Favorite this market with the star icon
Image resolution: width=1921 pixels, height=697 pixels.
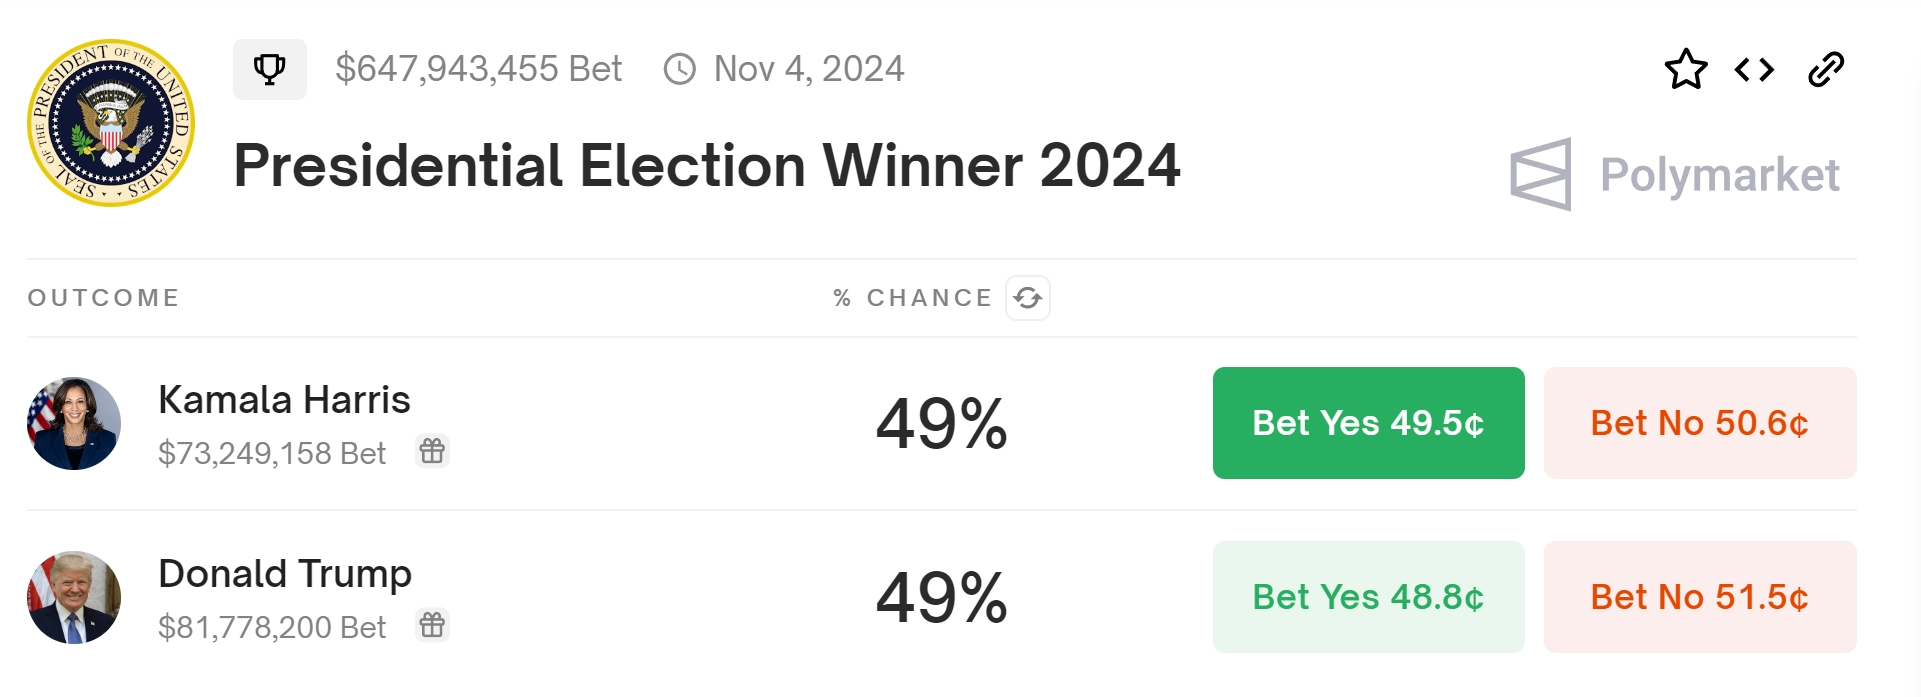1686,69
